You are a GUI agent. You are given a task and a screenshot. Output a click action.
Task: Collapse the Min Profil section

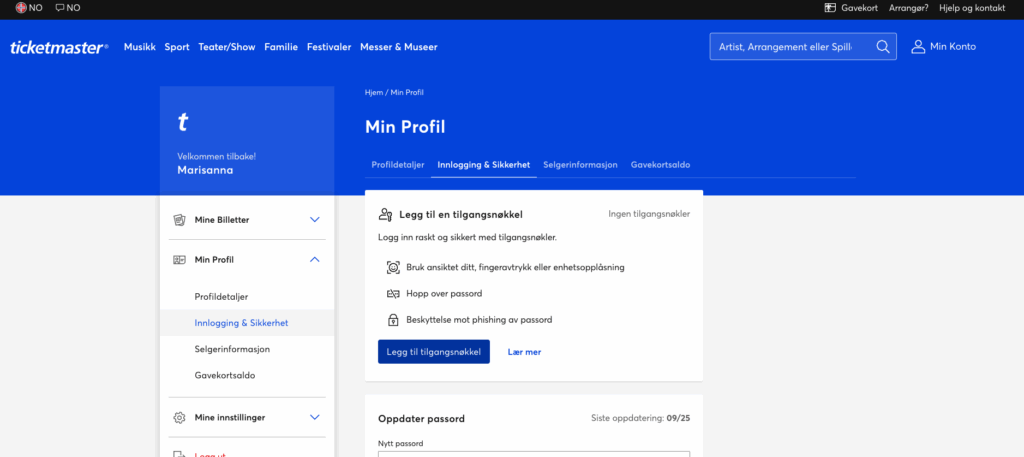point(314,260)
